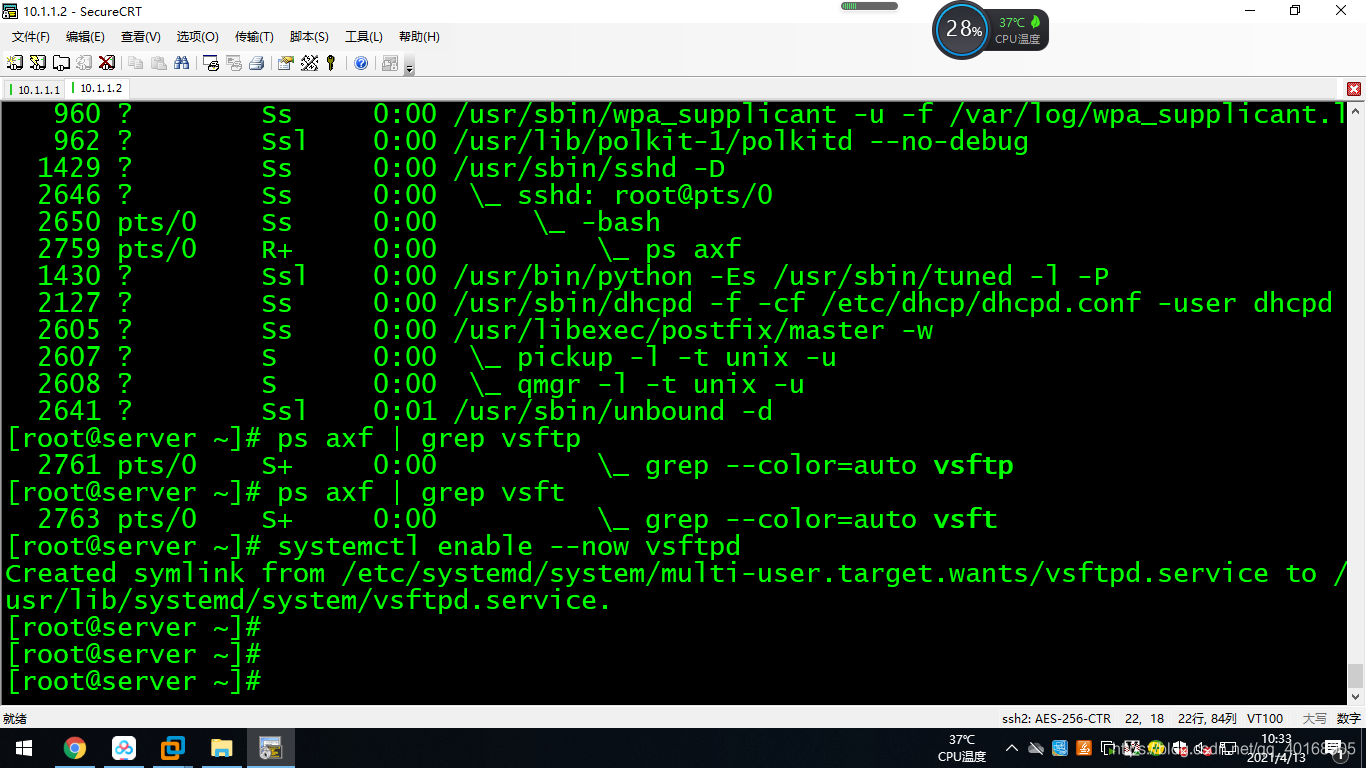Image resolution: width=1366 pixels, height=768 pixels.
Task: Open the 帮助(H) menu
Action: (419, 37)
